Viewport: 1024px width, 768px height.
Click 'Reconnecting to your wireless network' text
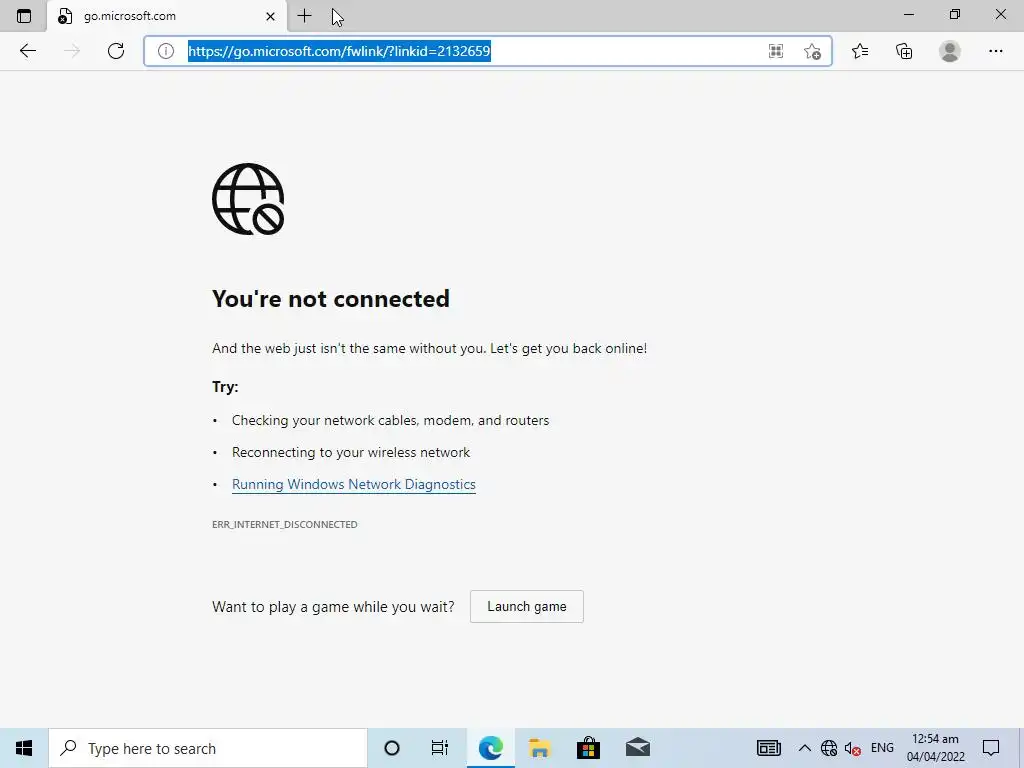(351, 453)
